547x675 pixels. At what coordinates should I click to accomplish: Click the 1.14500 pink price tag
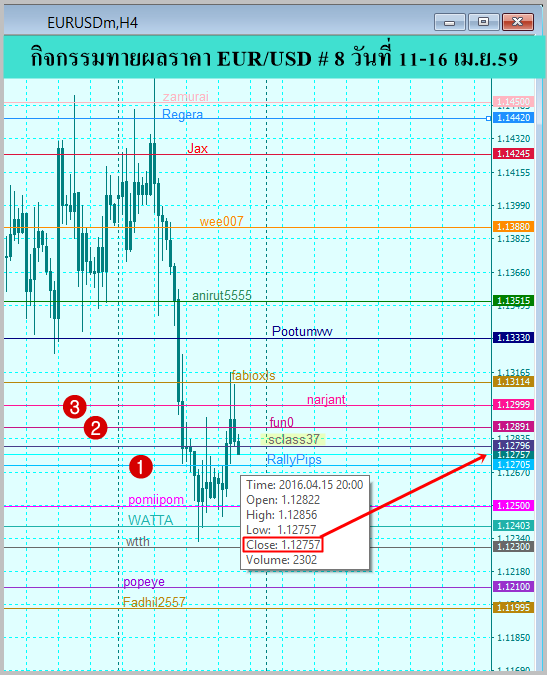click(513, 102)
